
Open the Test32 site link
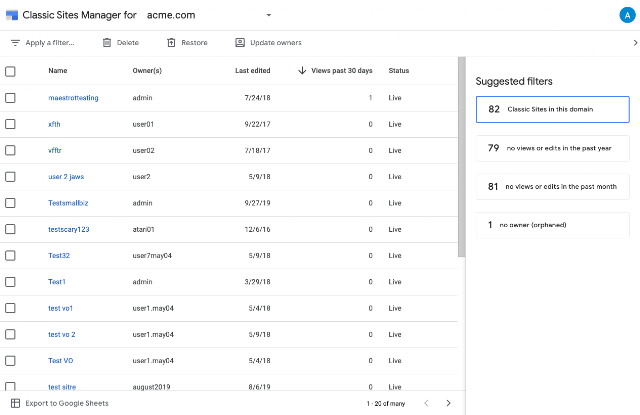[x=59, y=255]
